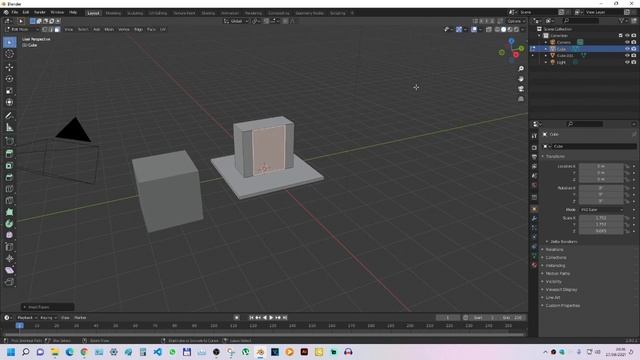The image size is (640, 360).
Task: Expand the Camera item in outliner
Action: click(x=546, y=42)
